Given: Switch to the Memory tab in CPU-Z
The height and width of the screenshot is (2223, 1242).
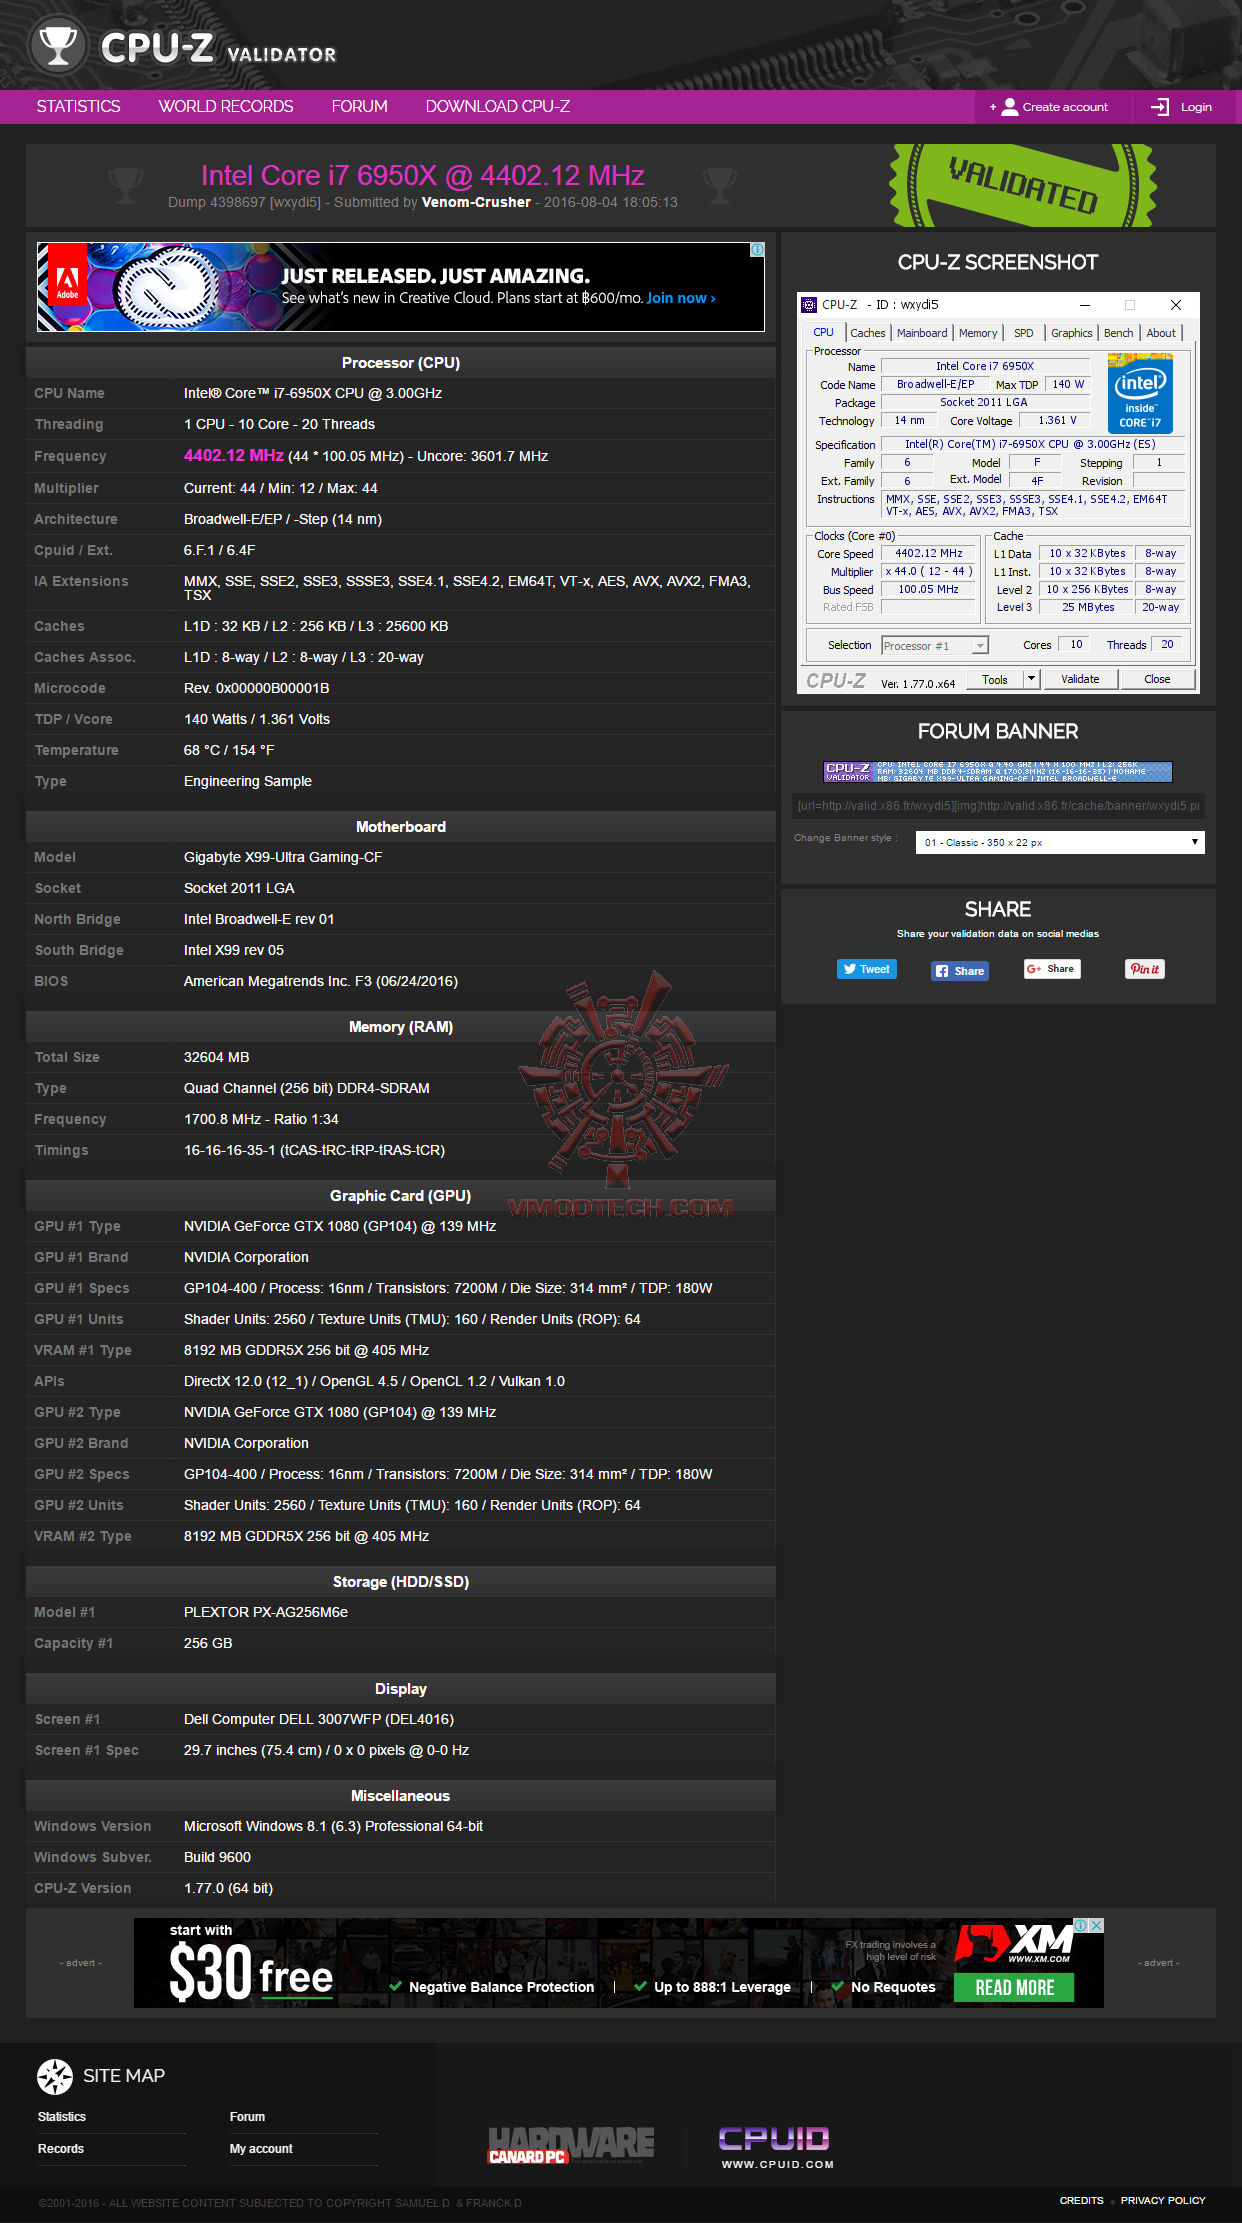Looking at the screenshot, I should [978, 333].
